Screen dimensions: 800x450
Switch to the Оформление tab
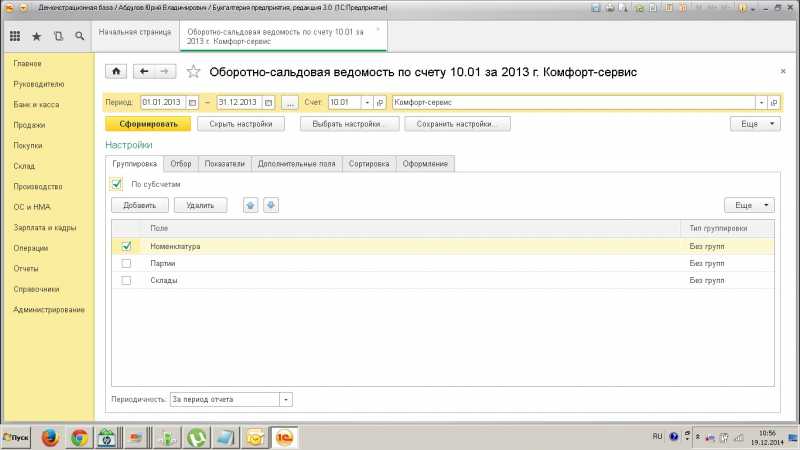(425, 164)
